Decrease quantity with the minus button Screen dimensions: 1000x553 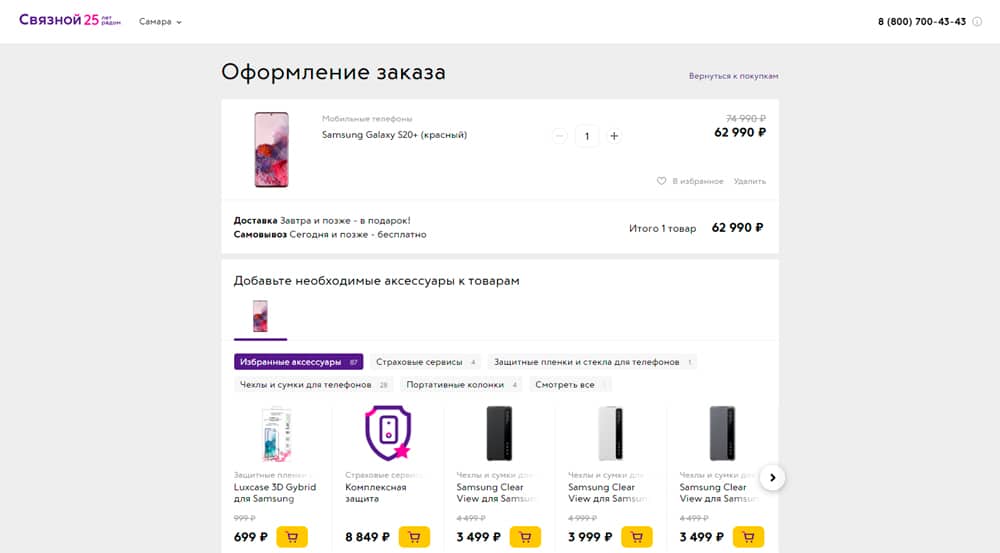click(x=559, y=136)
